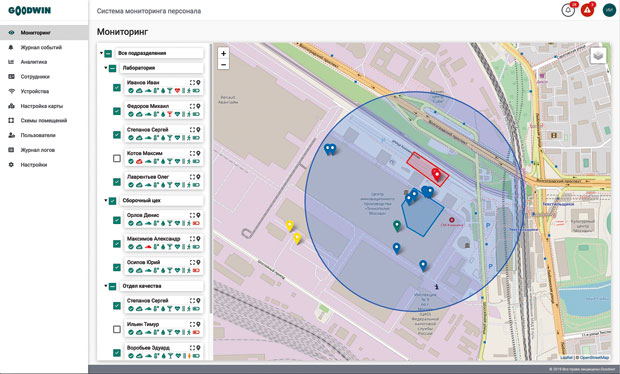Click the red battery icon for Орлов Денис

196,223
